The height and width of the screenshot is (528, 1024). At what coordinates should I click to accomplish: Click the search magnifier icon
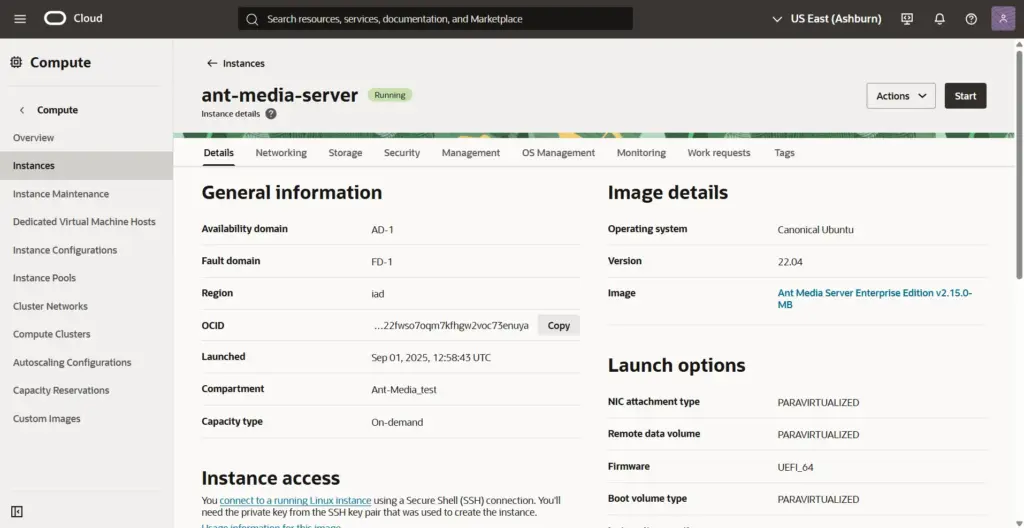252,19
